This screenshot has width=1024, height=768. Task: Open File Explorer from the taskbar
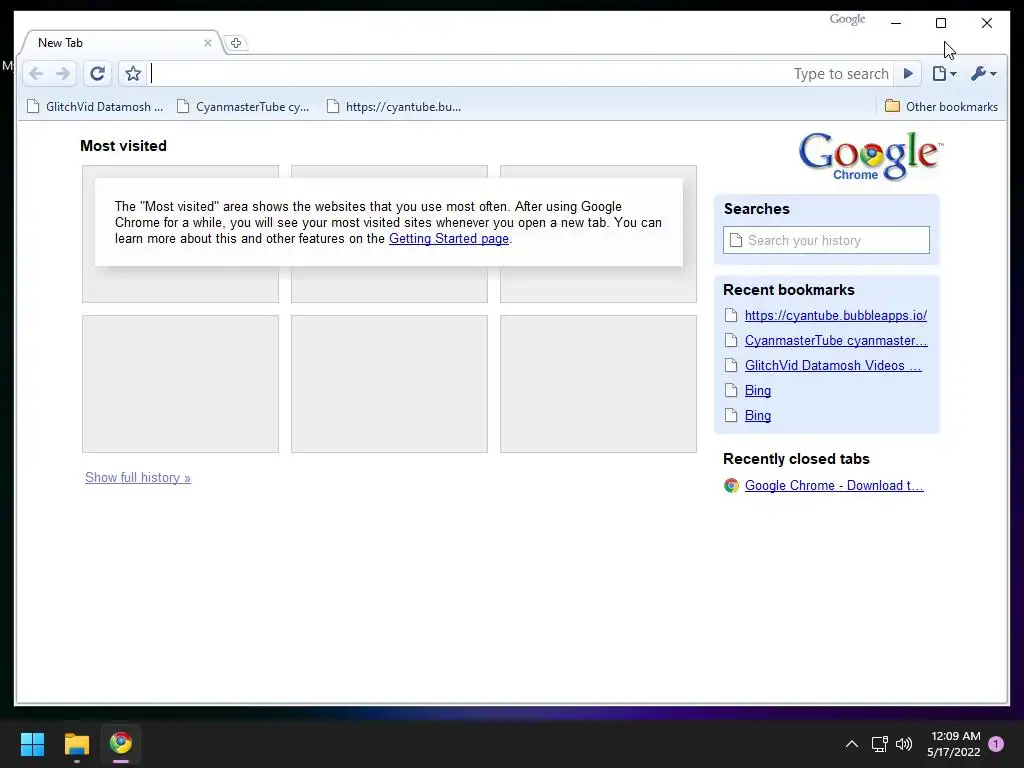point(76,744)
